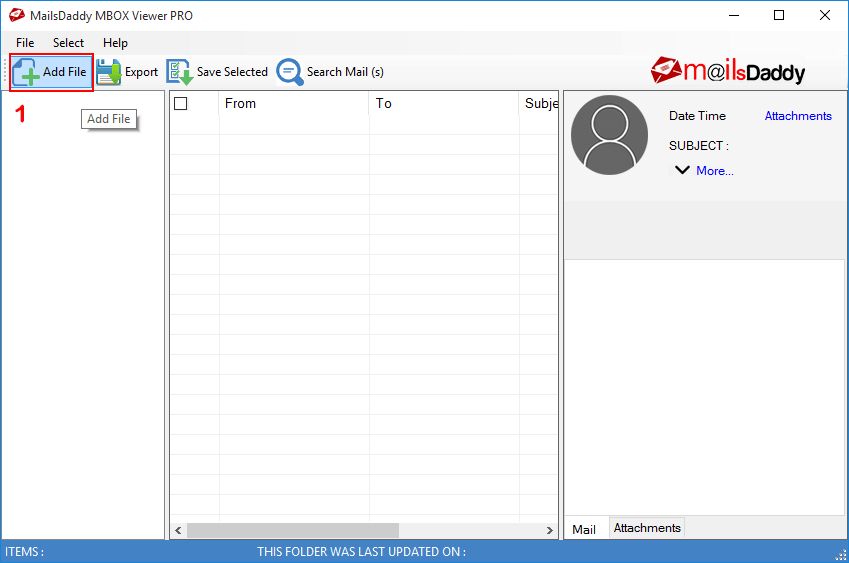Click the Search Mail magnifier icon
Image resolution: width=849 pixels, height=563 pixels.
pos(290,72)
